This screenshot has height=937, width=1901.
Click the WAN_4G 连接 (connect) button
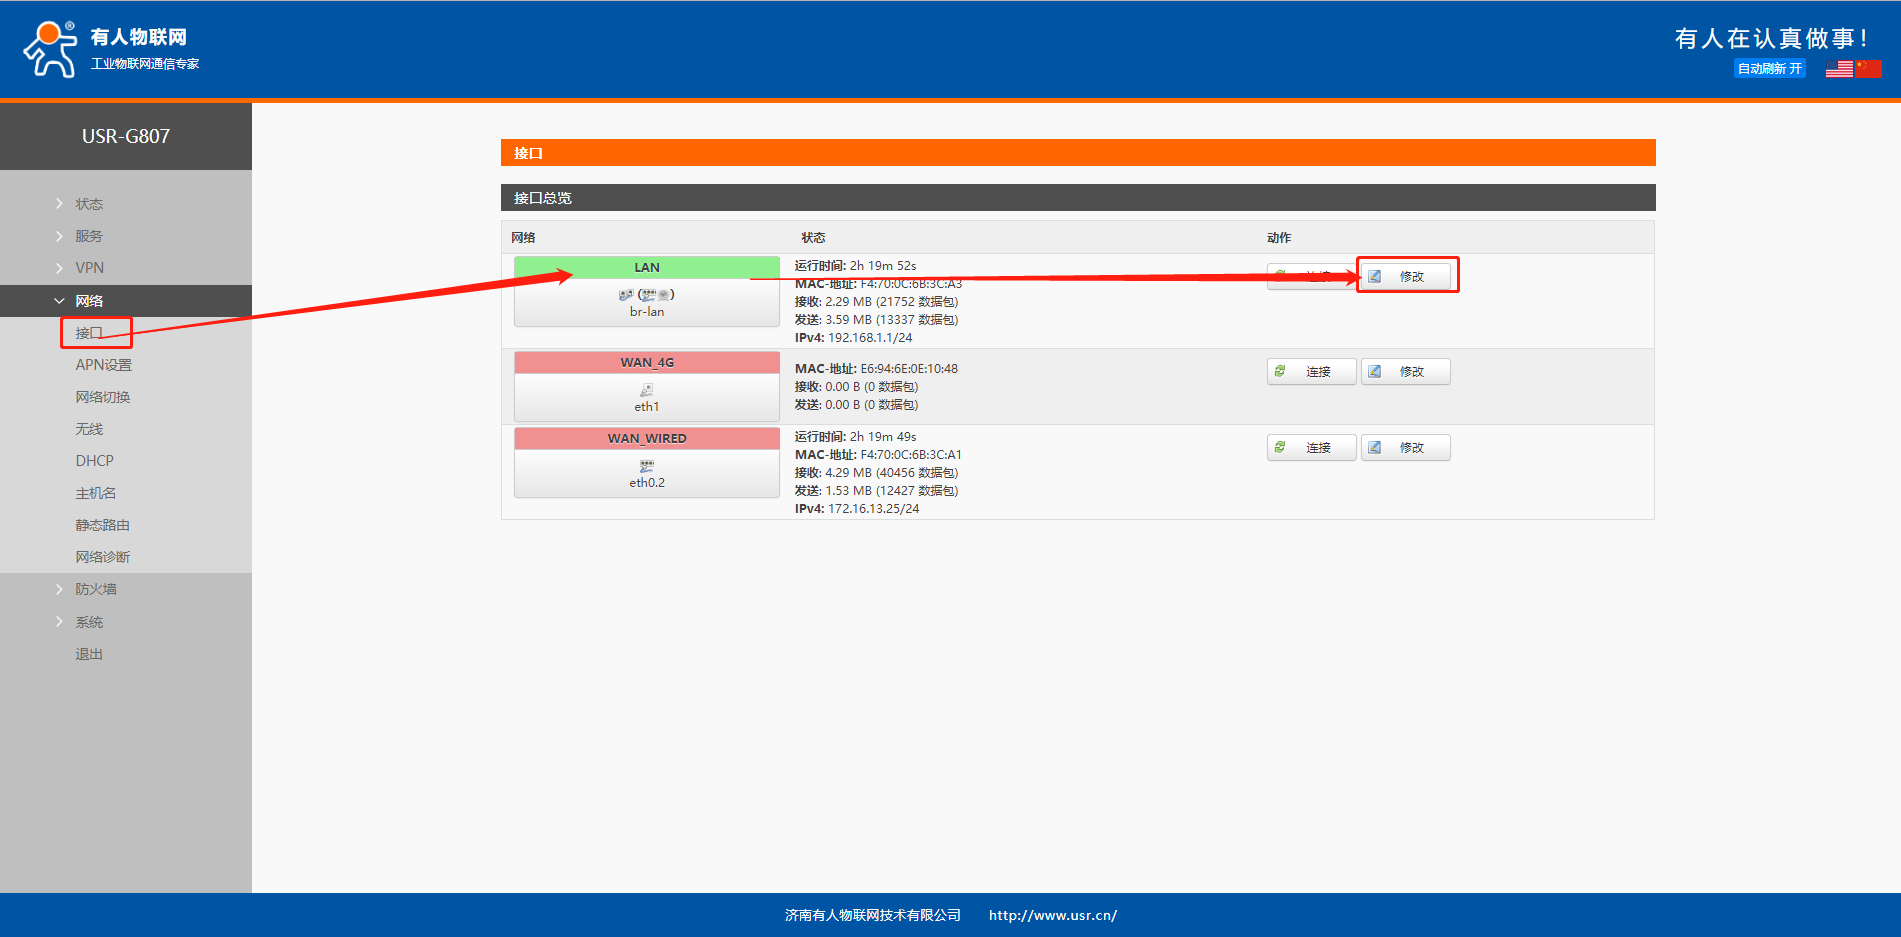[1311, 372]
